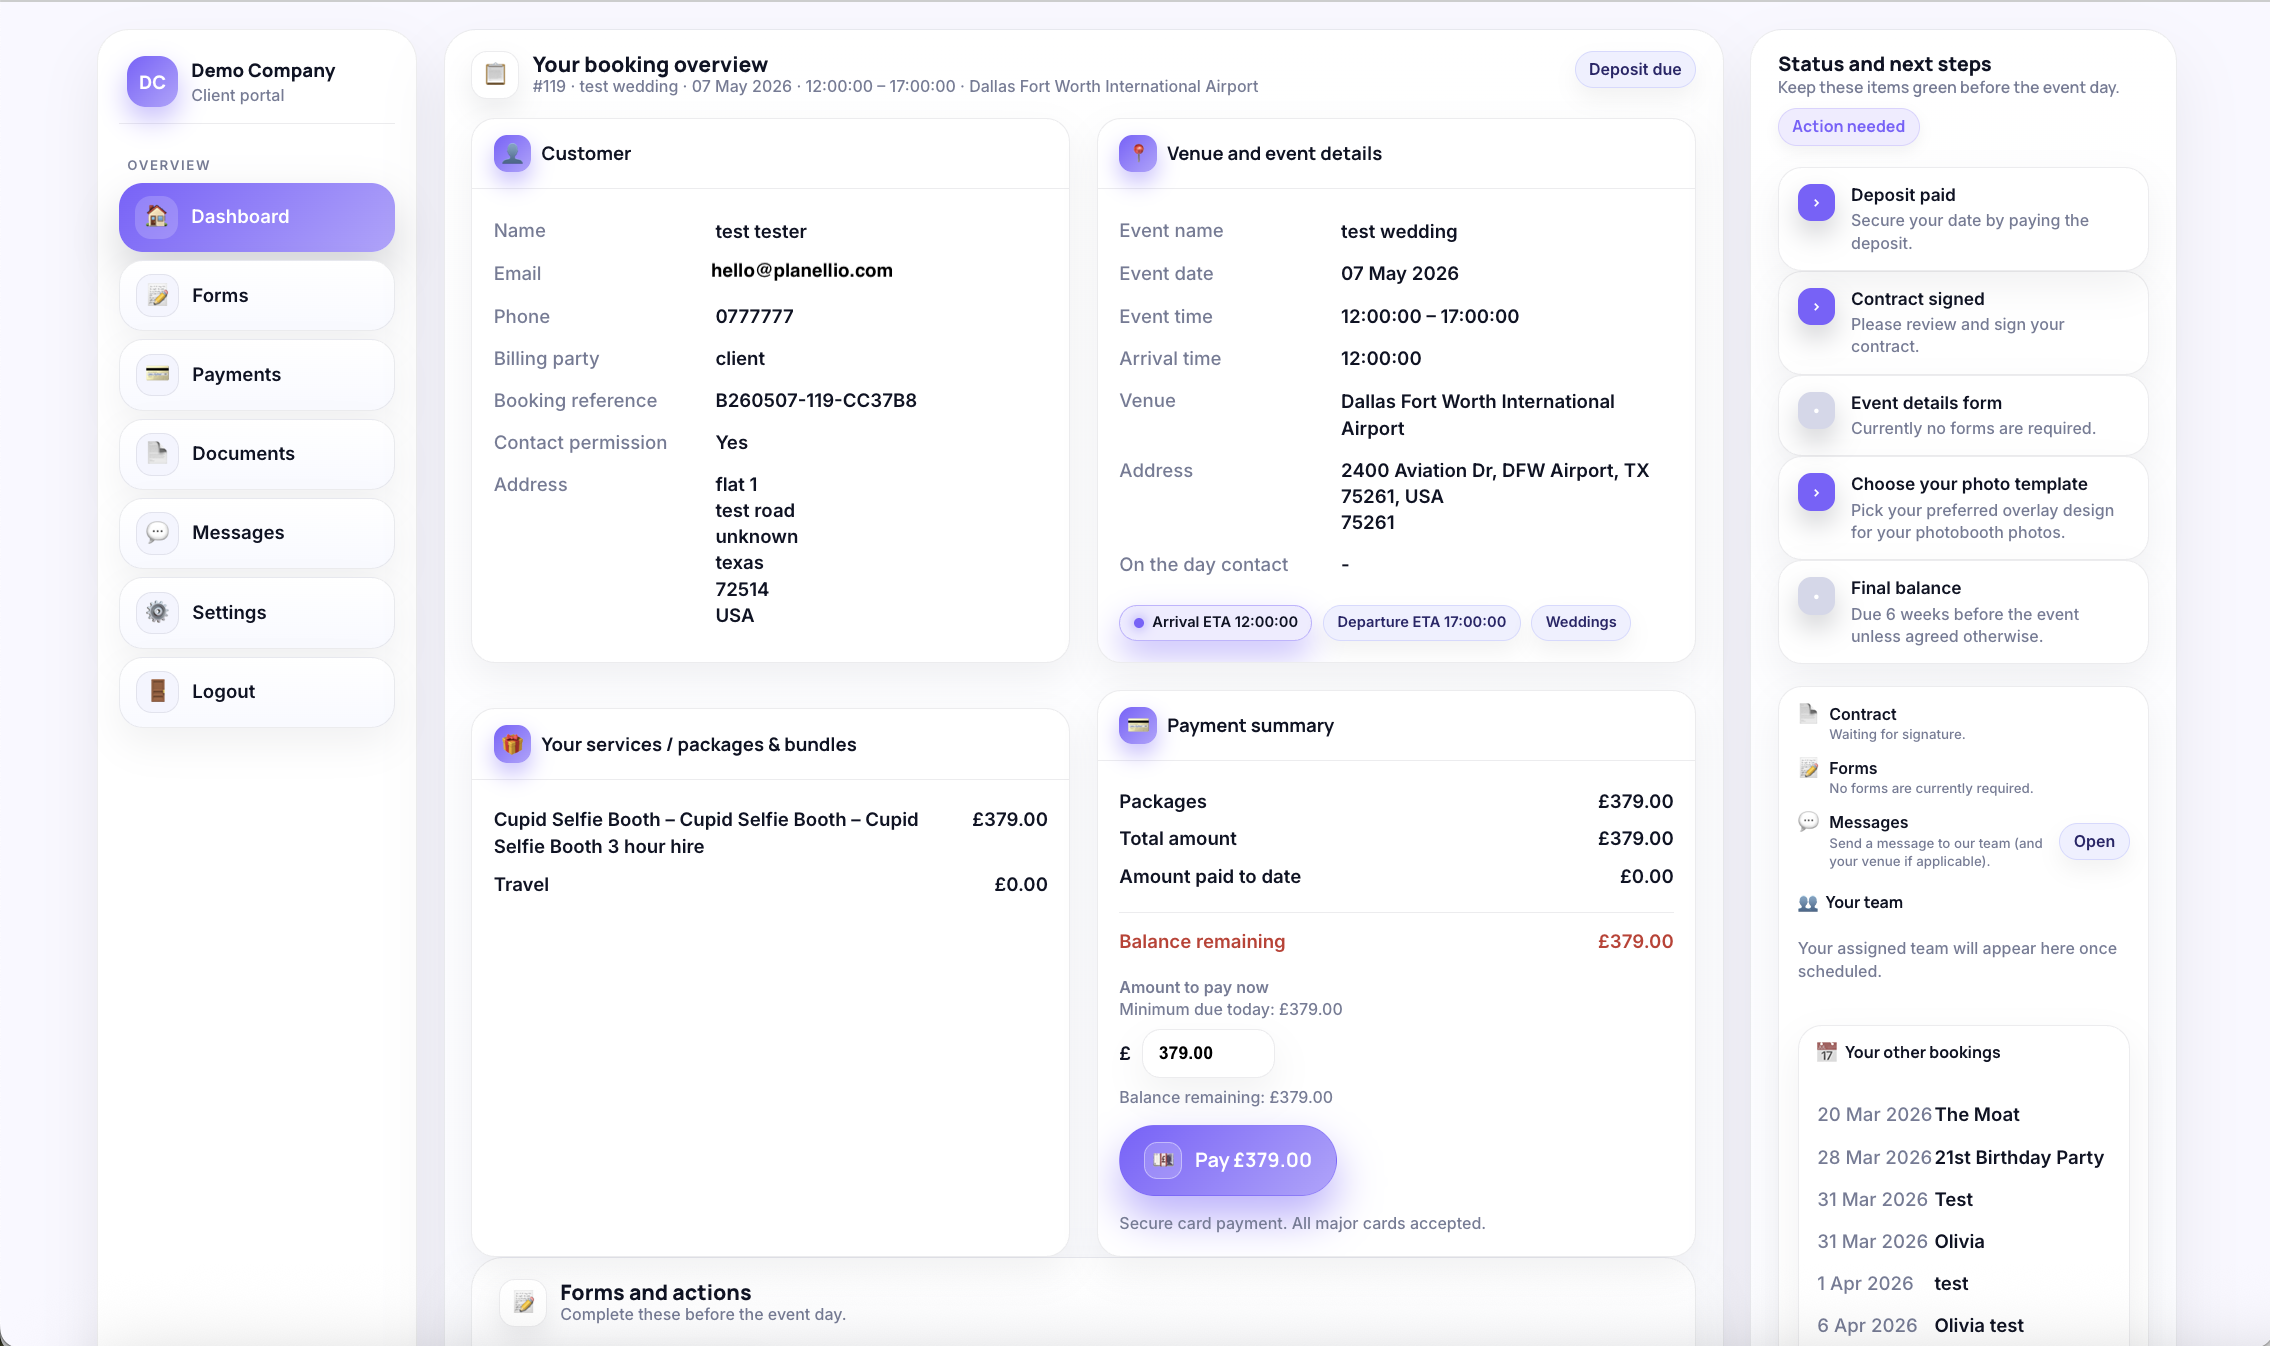Click the Forms pencil-note icon
This screenshot has width=2270, height=1346.
[x=157, y=296]
